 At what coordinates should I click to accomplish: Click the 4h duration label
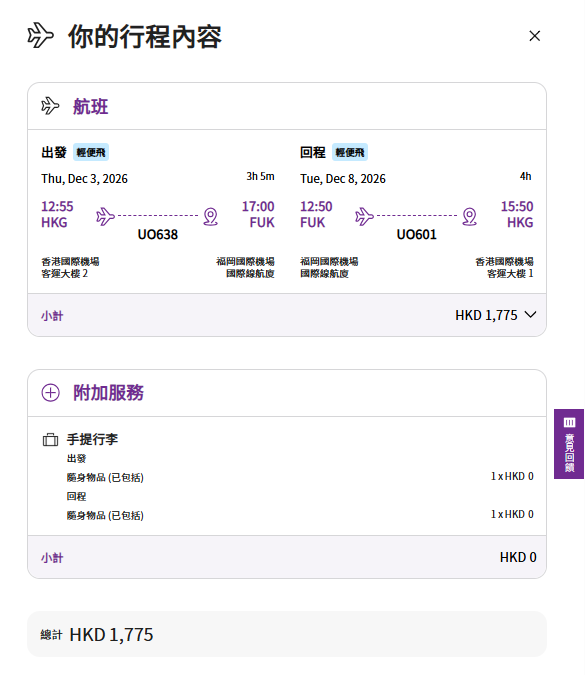[x=526, y=176]
